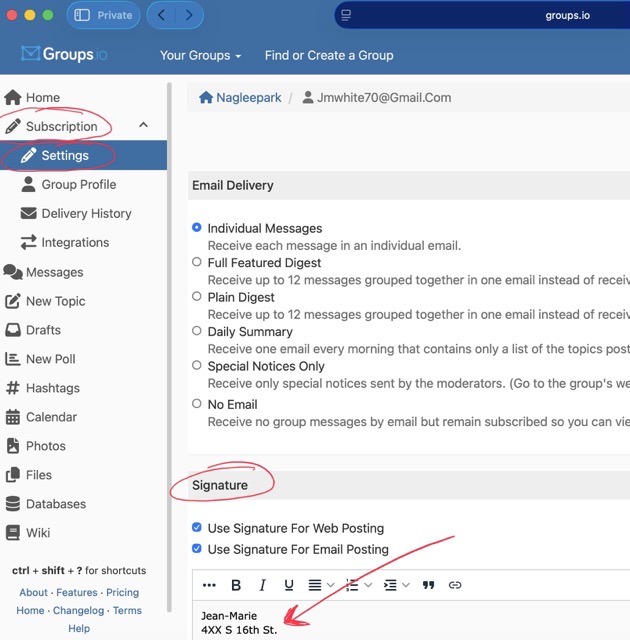Select the Full Featured Digest option
Screen dimensions: 630x640
pos(197,262)
